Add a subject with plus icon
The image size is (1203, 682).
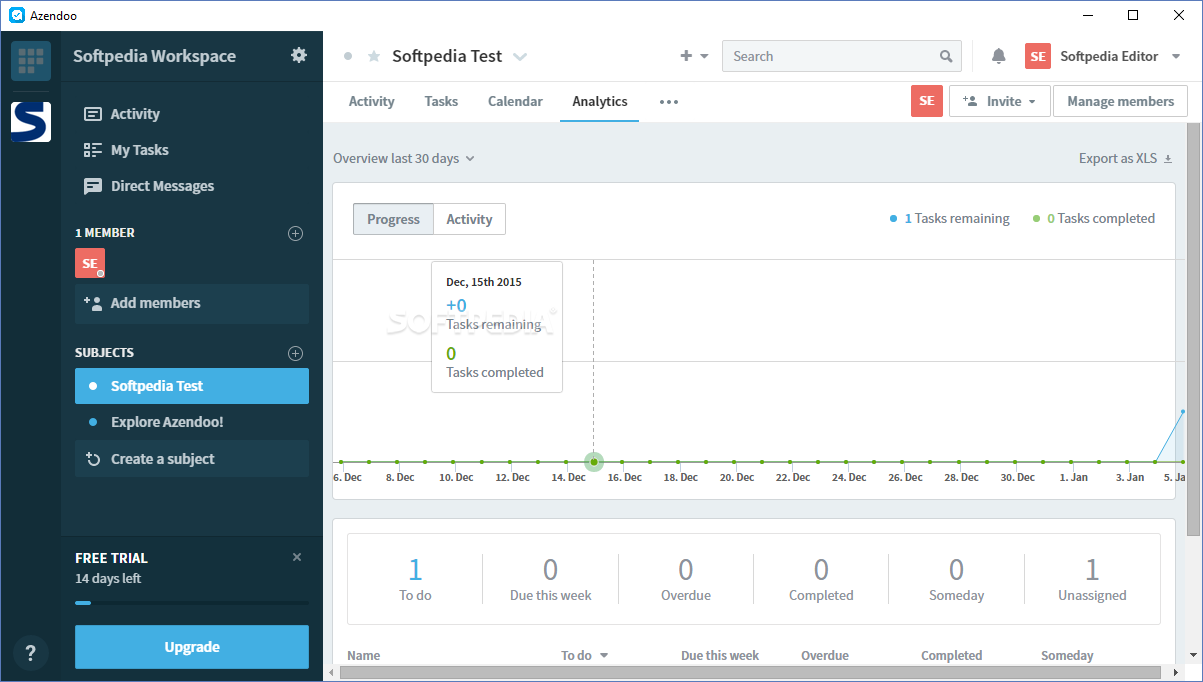click(295, 353)
